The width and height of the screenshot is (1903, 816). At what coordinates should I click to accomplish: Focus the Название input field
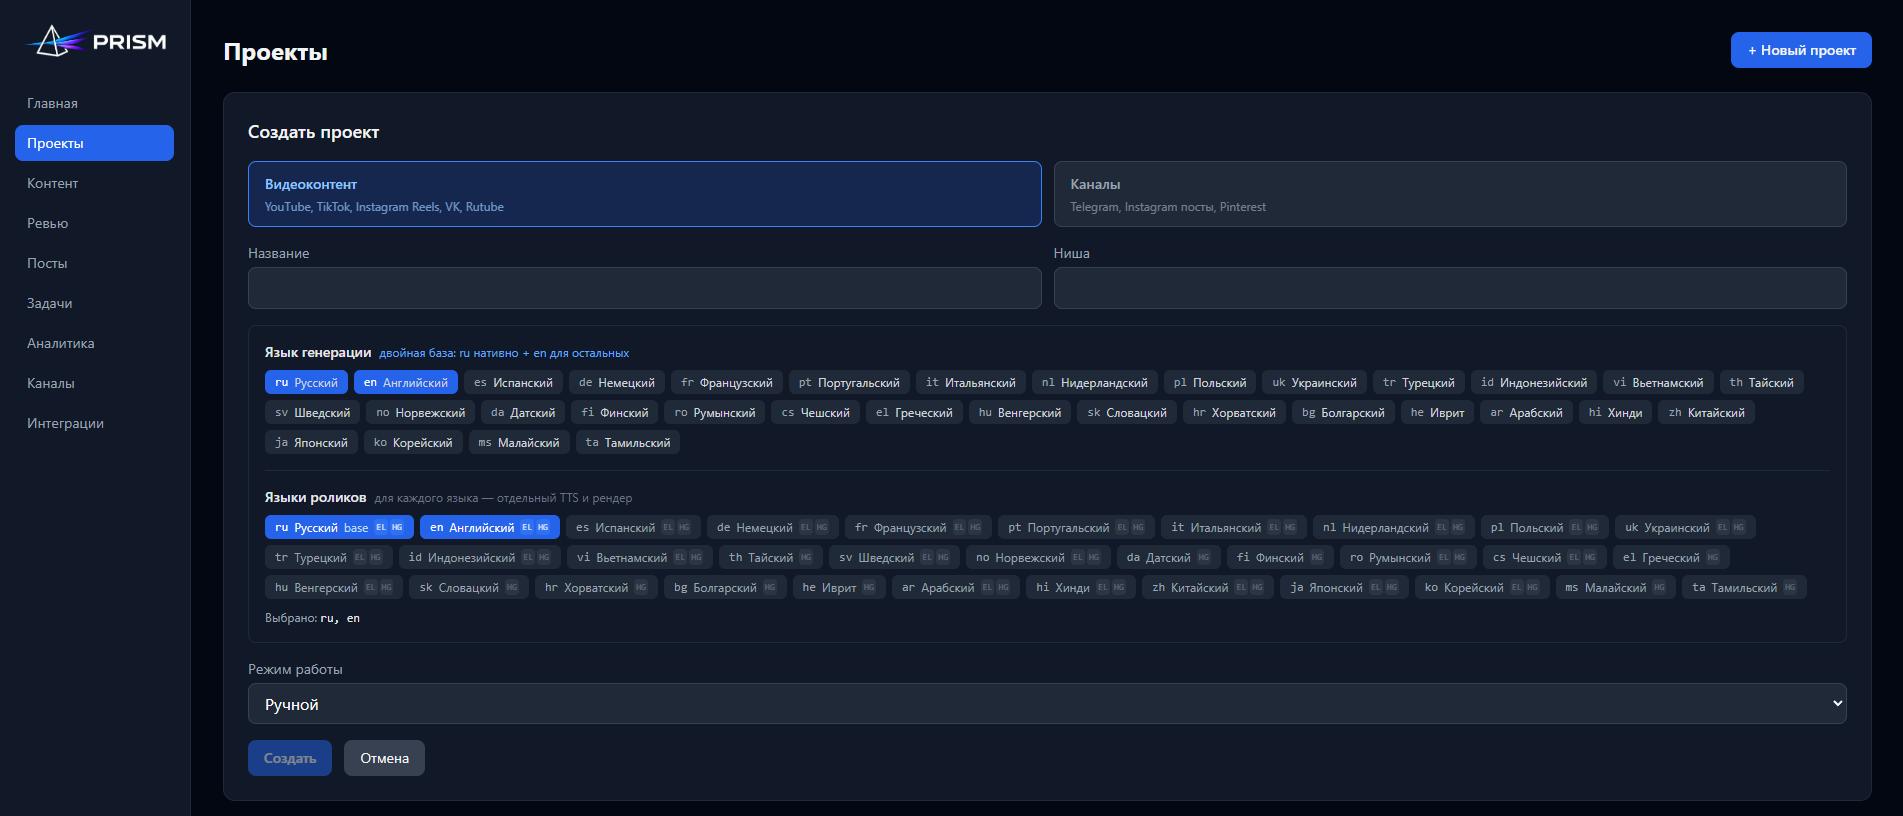644,288
